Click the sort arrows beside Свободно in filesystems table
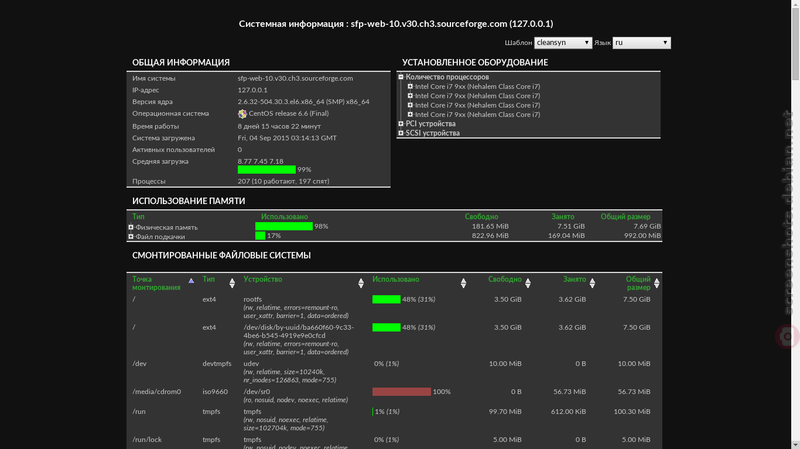Image resolution: width=800 pixels, height=449 pixels. 528,283
